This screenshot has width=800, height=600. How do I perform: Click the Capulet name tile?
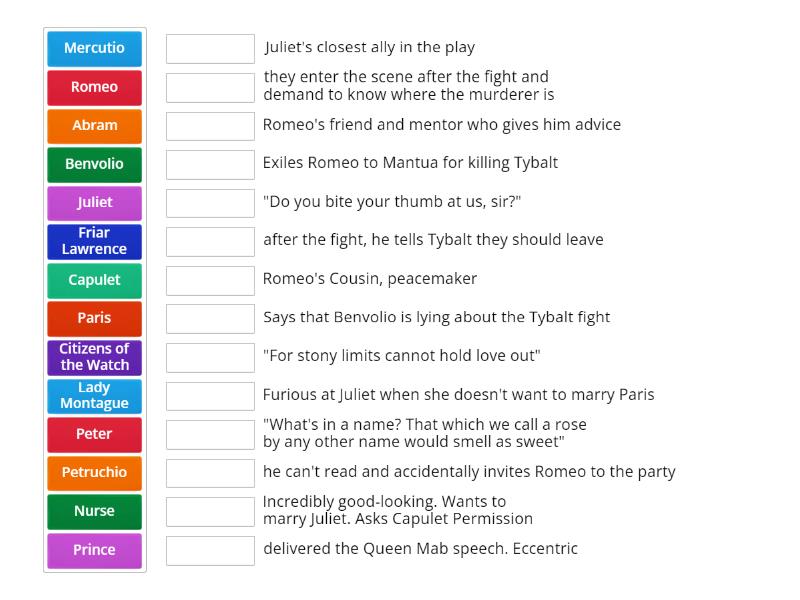(94, 281)
